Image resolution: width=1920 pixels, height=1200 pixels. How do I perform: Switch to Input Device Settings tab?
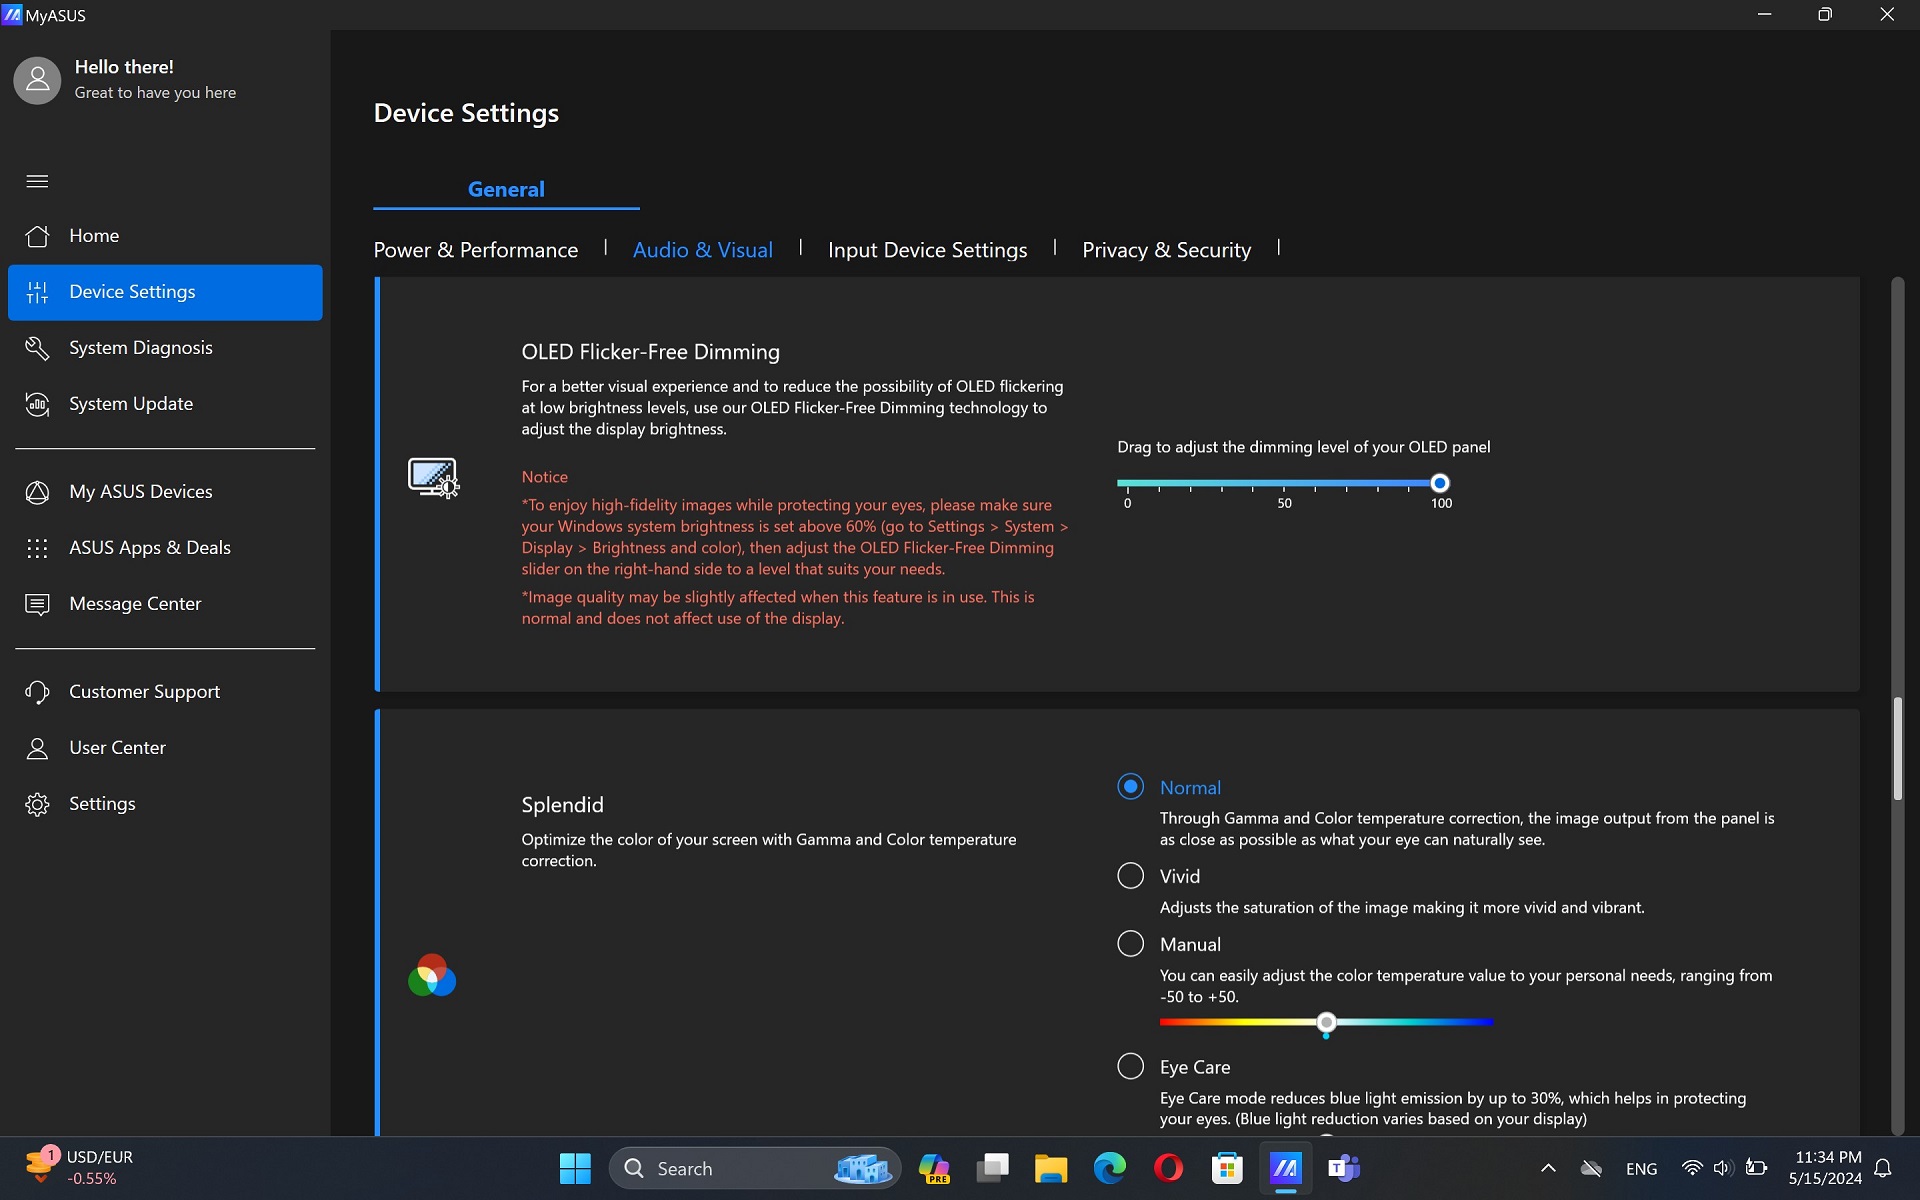927,250
